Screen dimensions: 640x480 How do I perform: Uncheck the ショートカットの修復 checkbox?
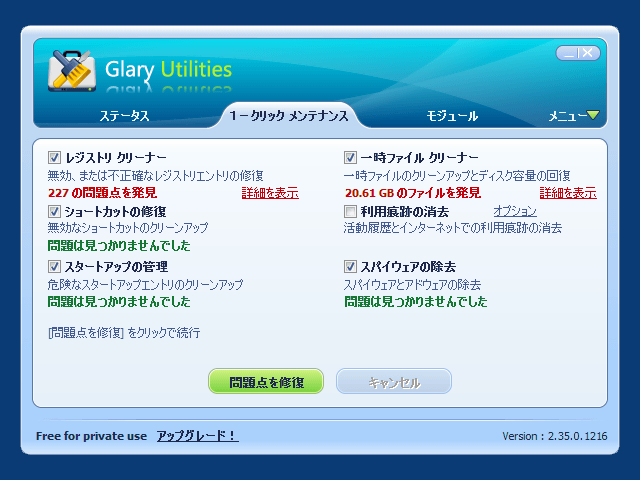coord(54,211)
